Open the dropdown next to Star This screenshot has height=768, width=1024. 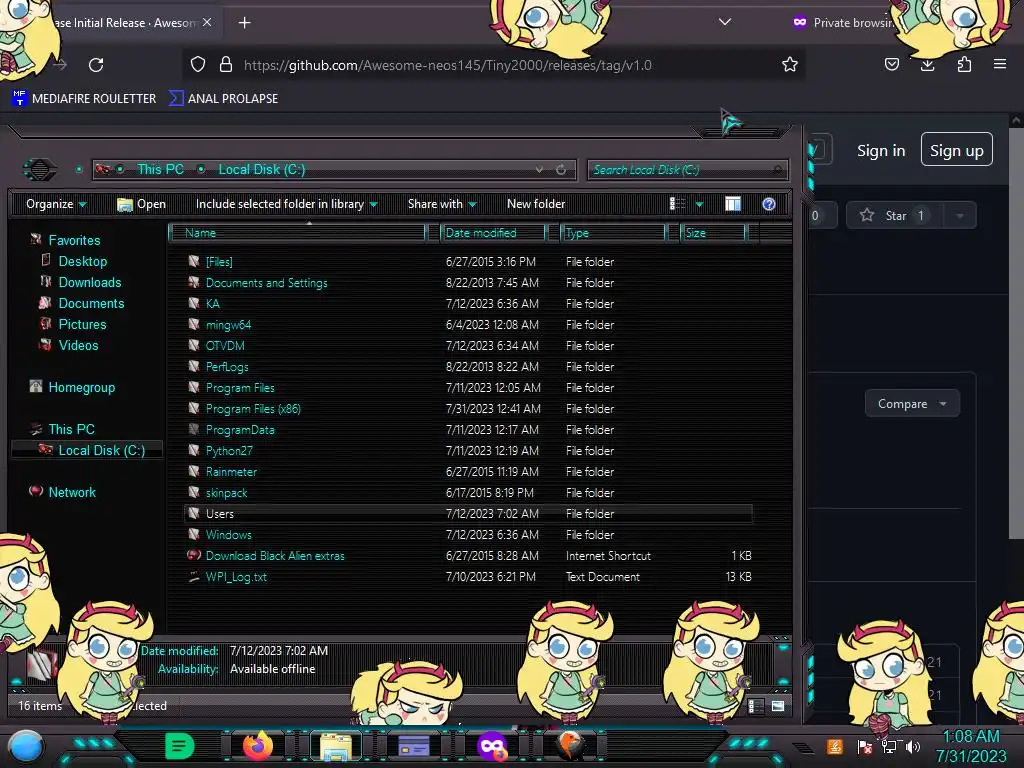coord(959,216)
